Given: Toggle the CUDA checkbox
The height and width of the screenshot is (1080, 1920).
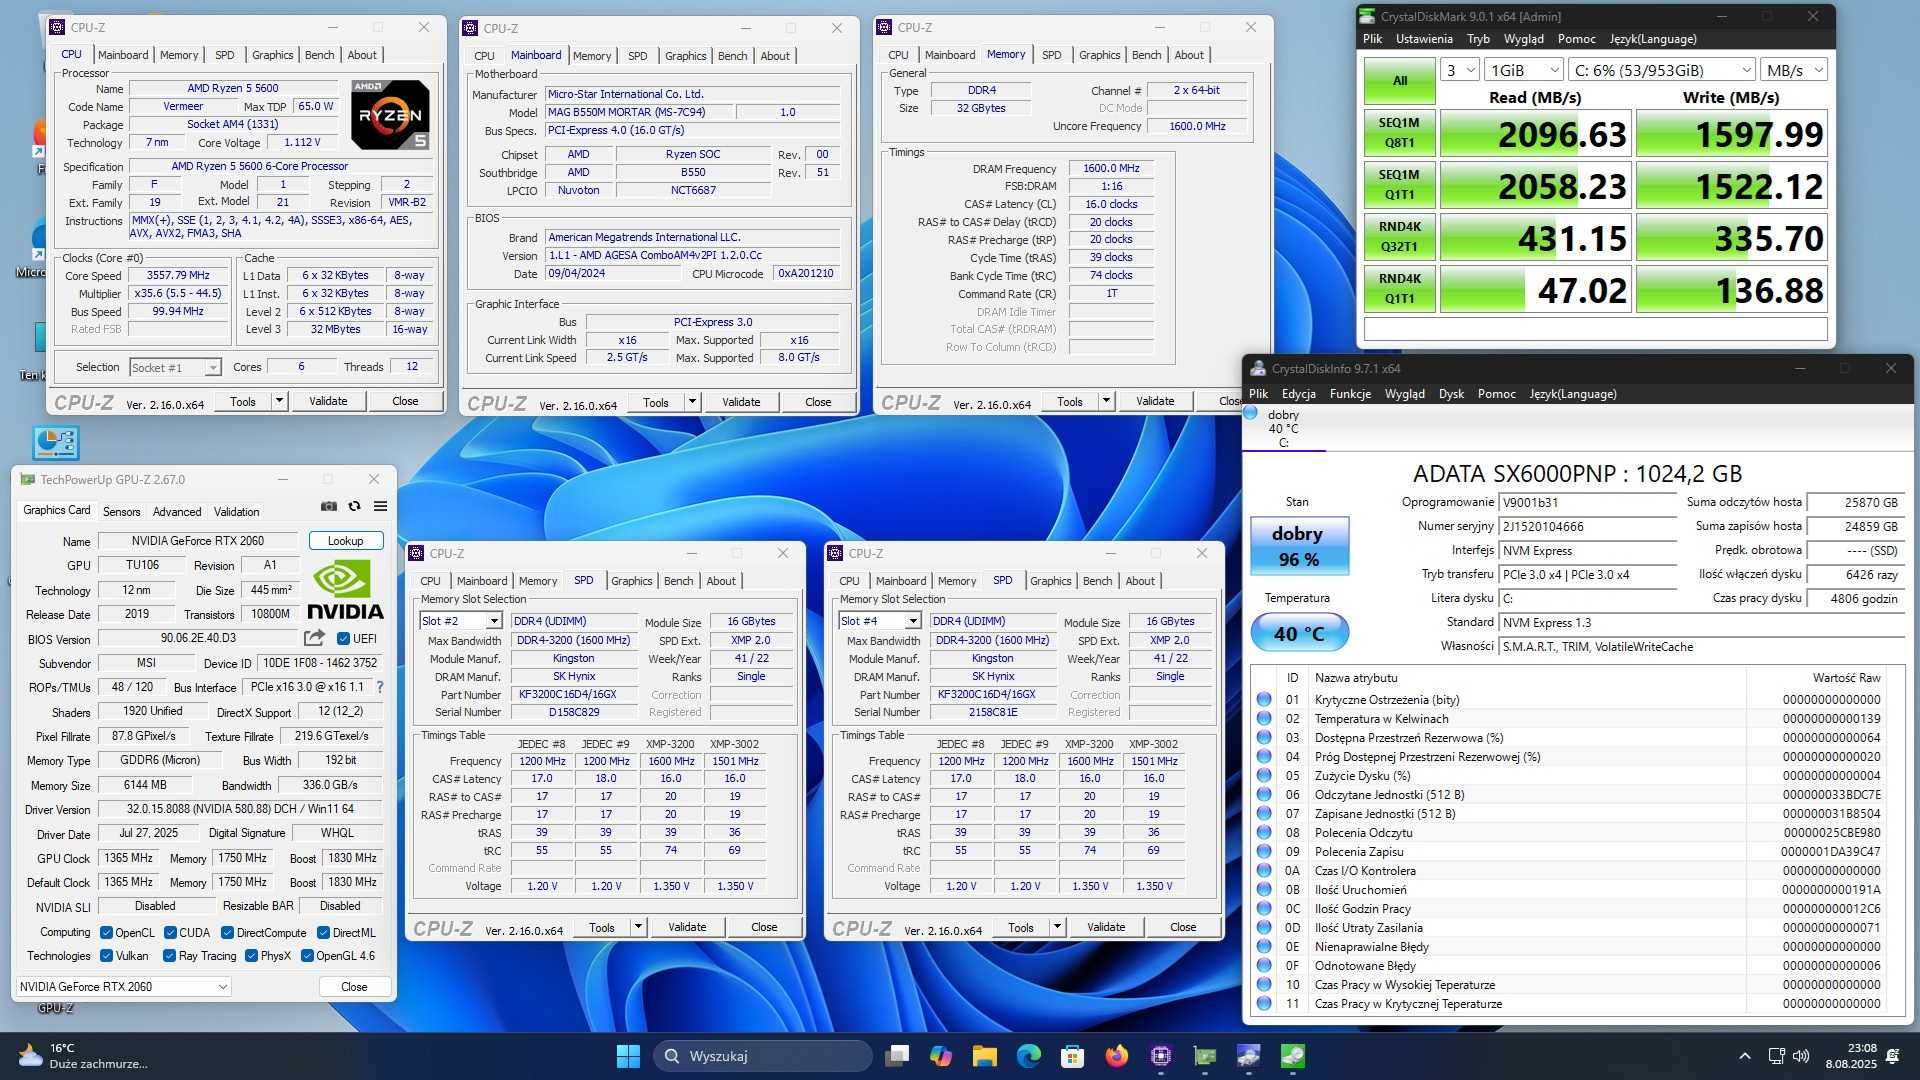Looking at the screenshot, I should pos(170,932).
